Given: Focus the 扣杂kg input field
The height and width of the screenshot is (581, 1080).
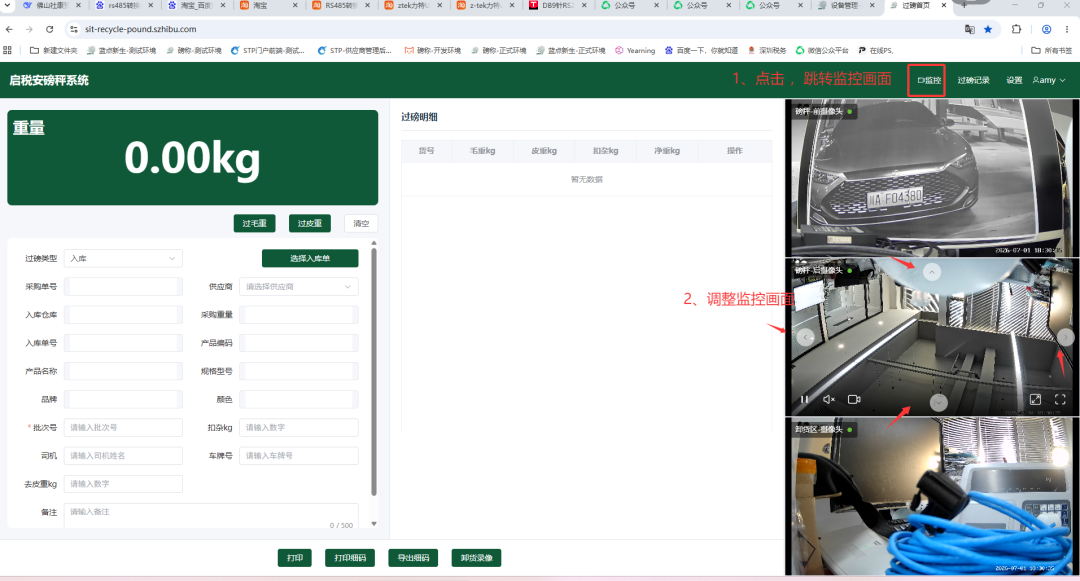Looking at the screenshot, I should [299, 427].
